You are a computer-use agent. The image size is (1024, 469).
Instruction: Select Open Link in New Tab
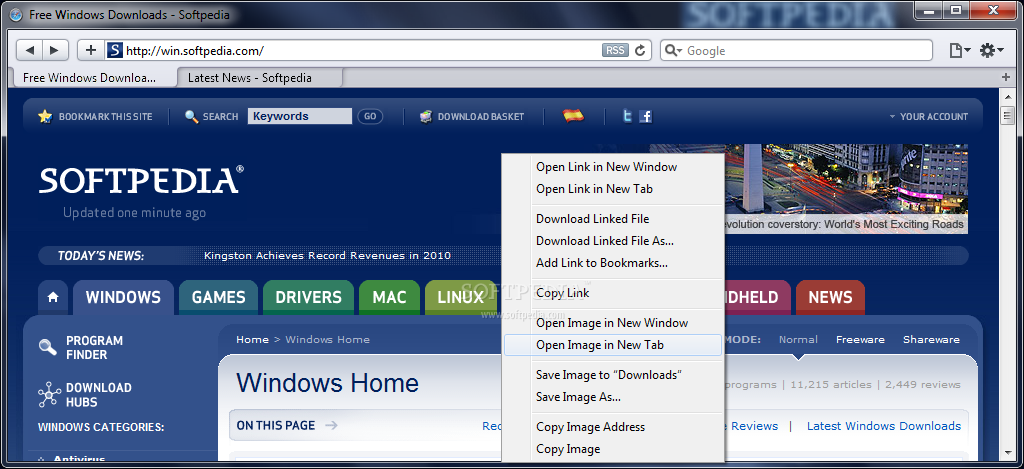click(x=613, y=189)
